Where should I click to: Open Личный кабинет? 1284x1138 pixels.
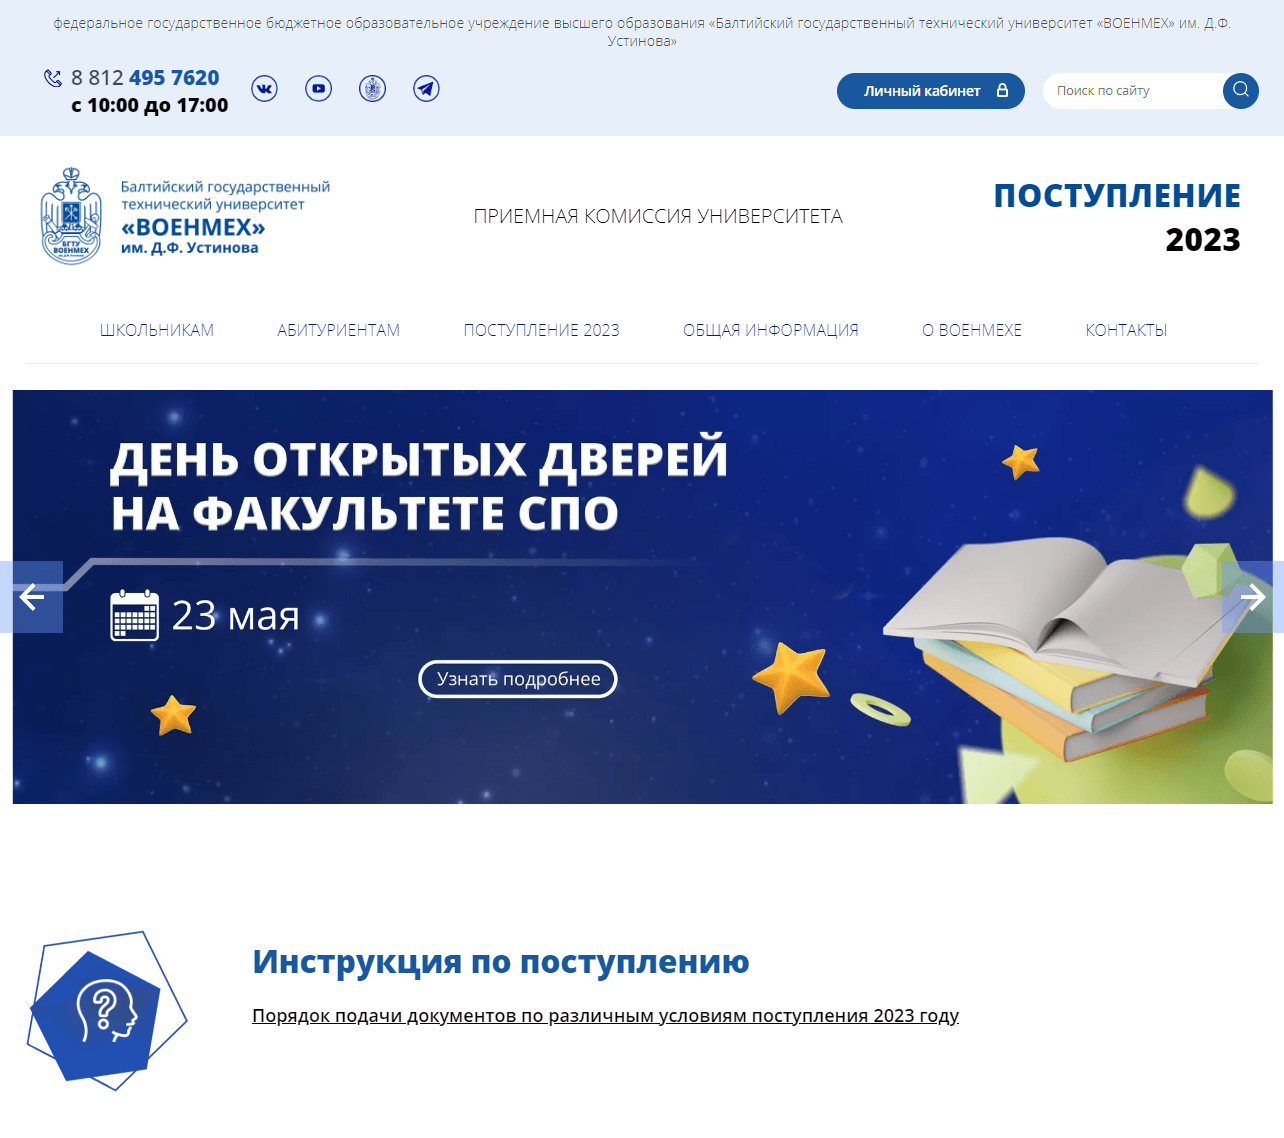pyautogui.click(x=922, y=90)
